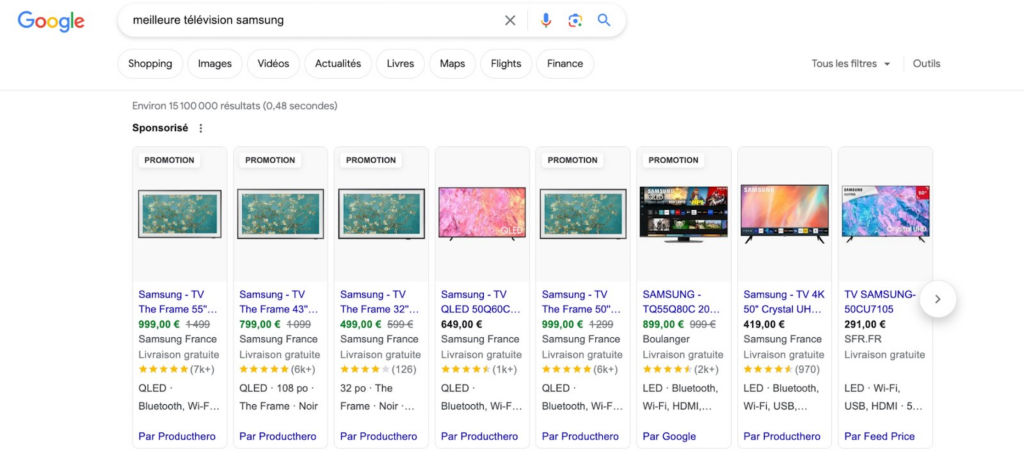The height and width of the screenshot is (460, 1024).
Task: Click the 999,00 € price on The Frame 55"
Action: tap(159, 324)
